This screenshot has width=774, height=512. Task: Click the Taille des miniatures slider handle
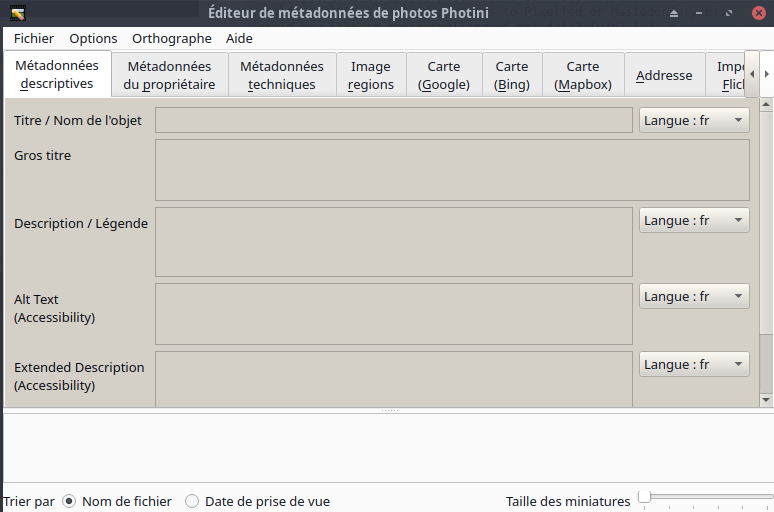(x=645, y=497)
